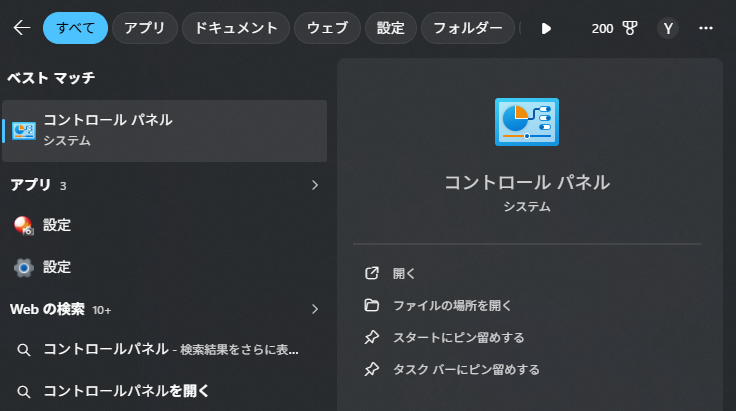Switch to the 設定 filter tab

pyautogui.click(x=391, y=28)
